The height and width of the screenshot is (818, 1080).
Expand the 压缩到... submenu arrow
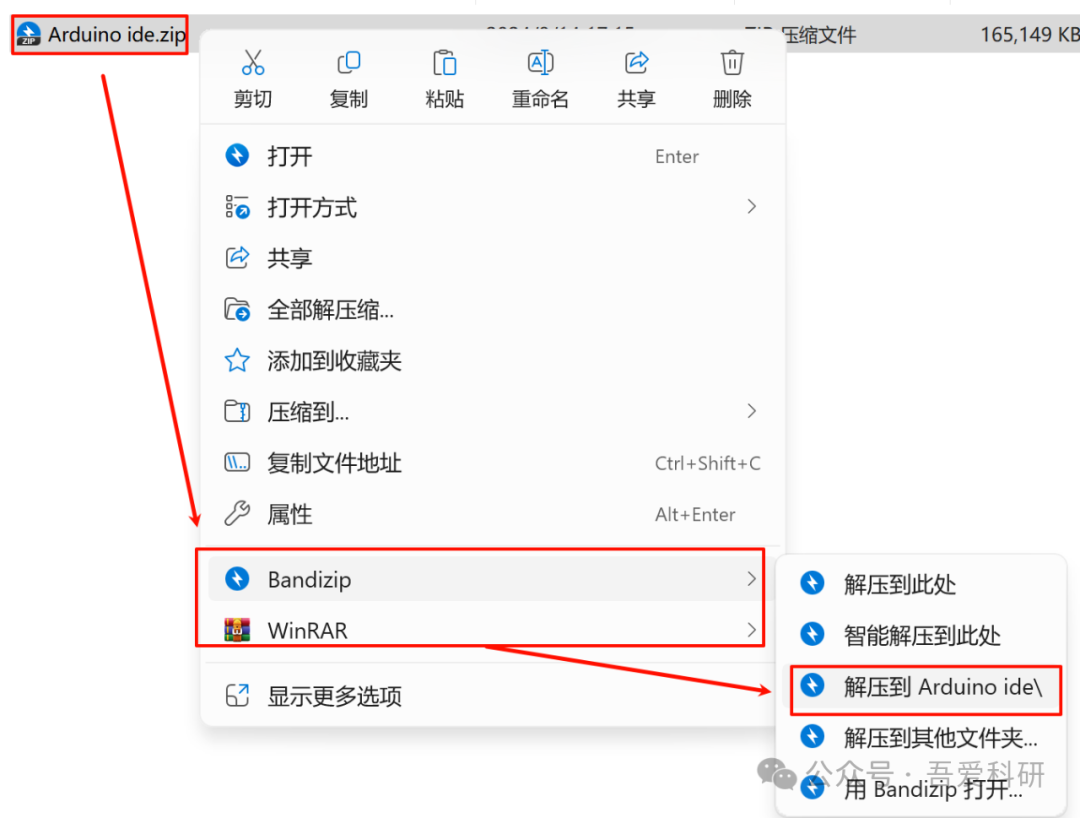tap(751, 411)
